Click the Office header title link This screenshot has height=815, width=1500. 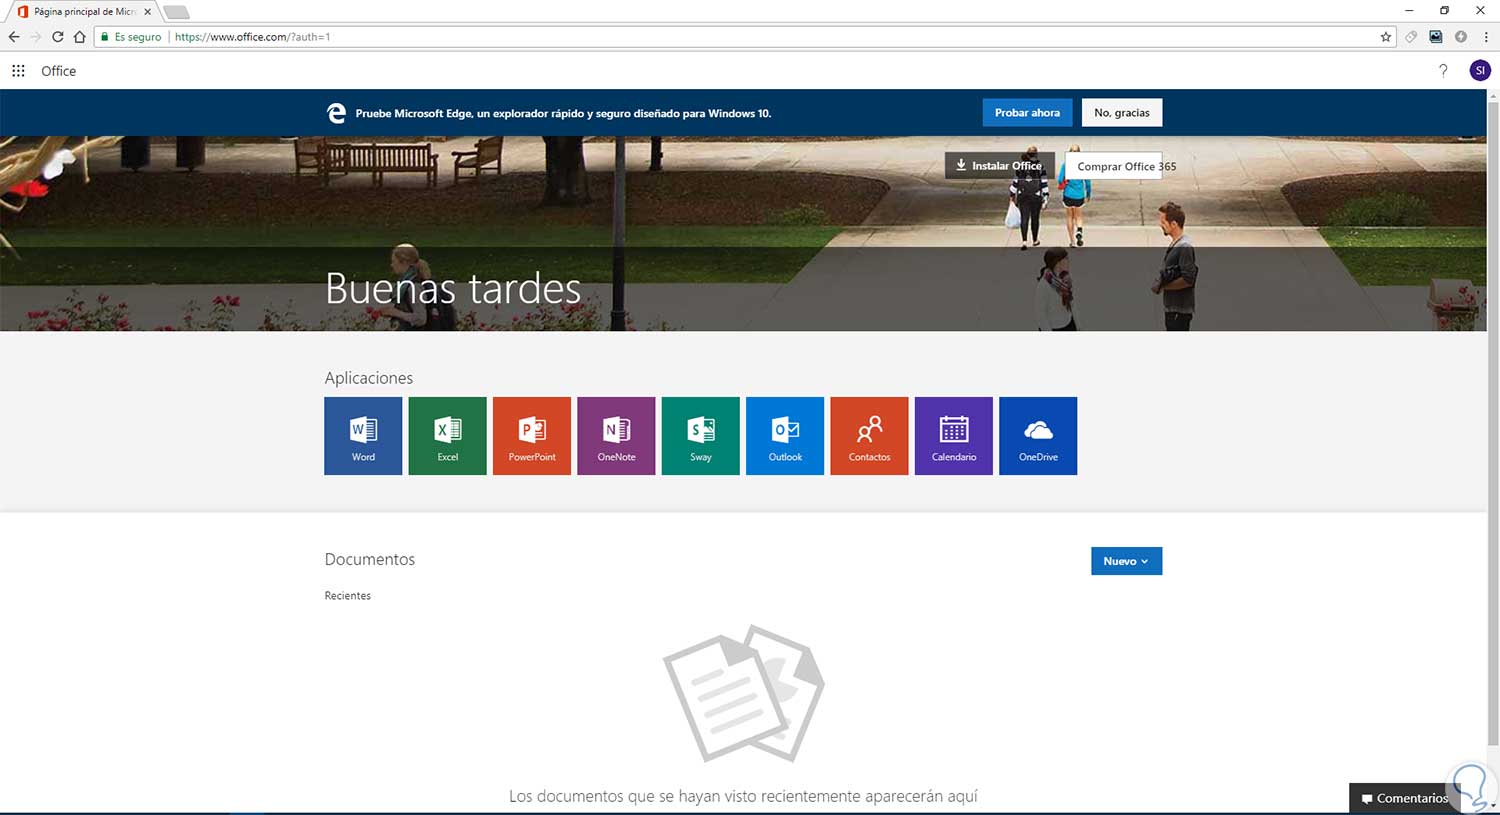pos(59,71)
